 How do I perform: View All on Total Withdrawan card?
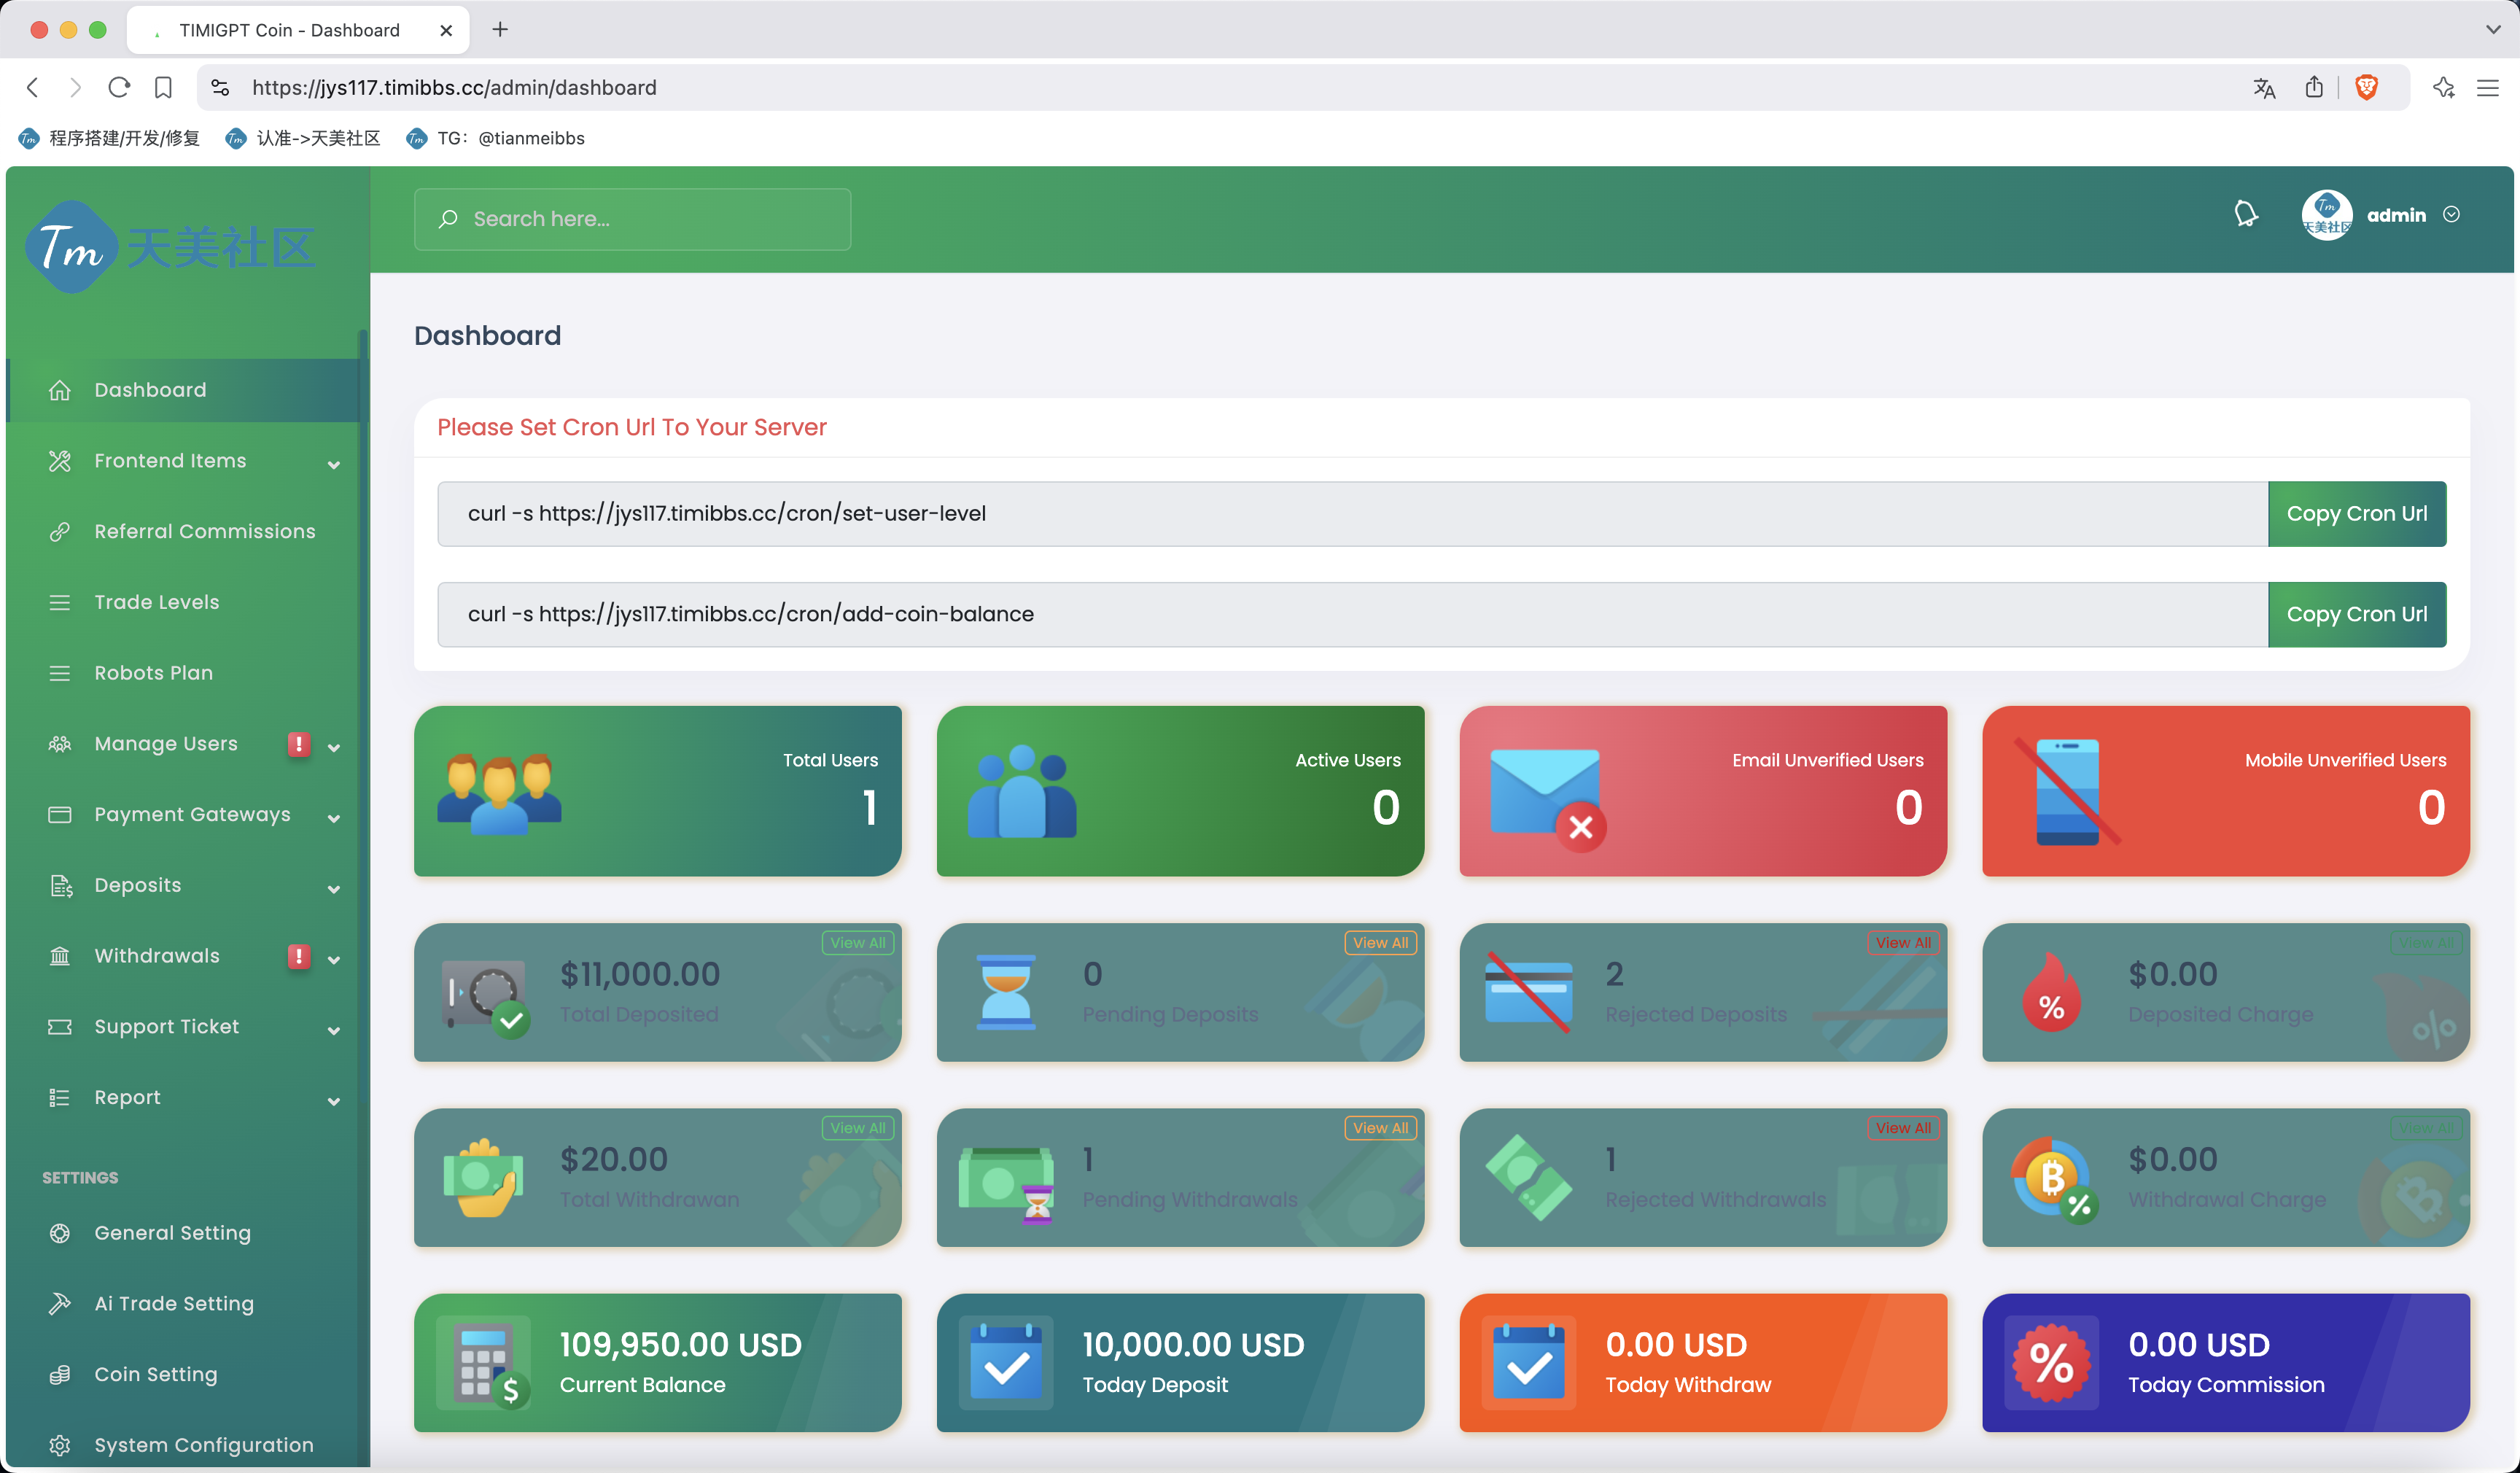[x=857, y=1127]
